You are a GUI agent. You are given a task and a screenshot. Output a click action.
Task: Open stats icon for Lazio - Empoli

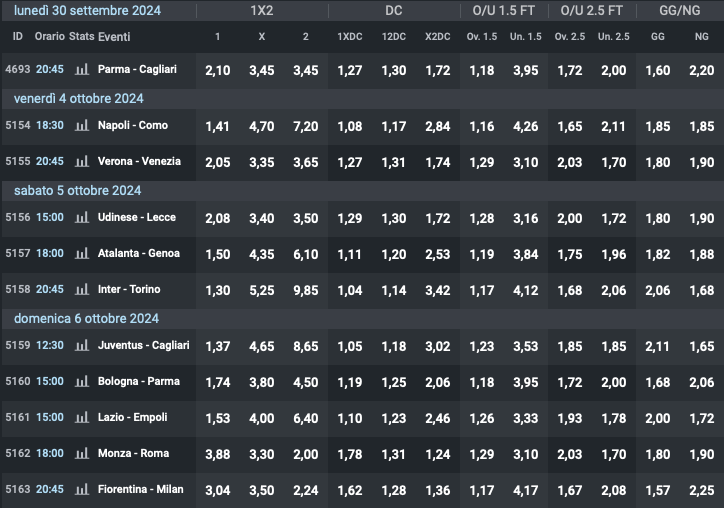tap(82, 417)
